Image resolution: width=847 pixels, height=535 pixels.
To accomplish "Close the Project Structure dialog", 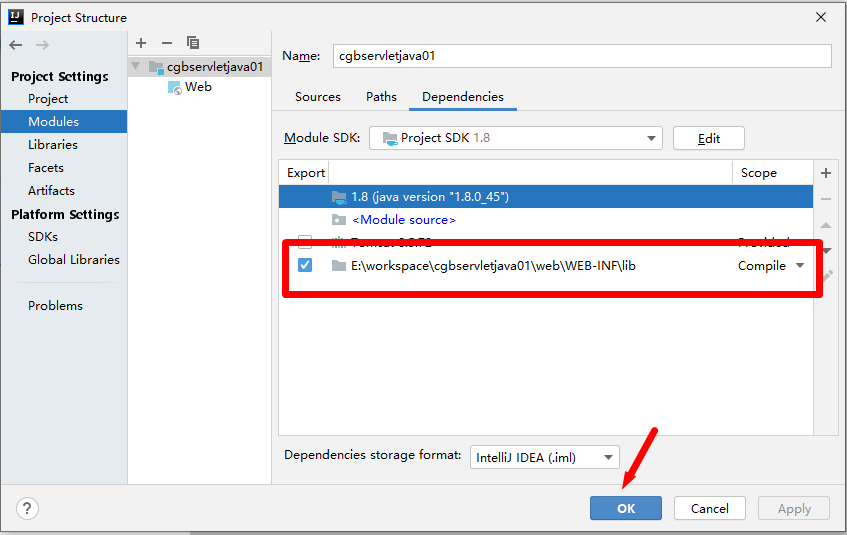I will coord(821,17).
